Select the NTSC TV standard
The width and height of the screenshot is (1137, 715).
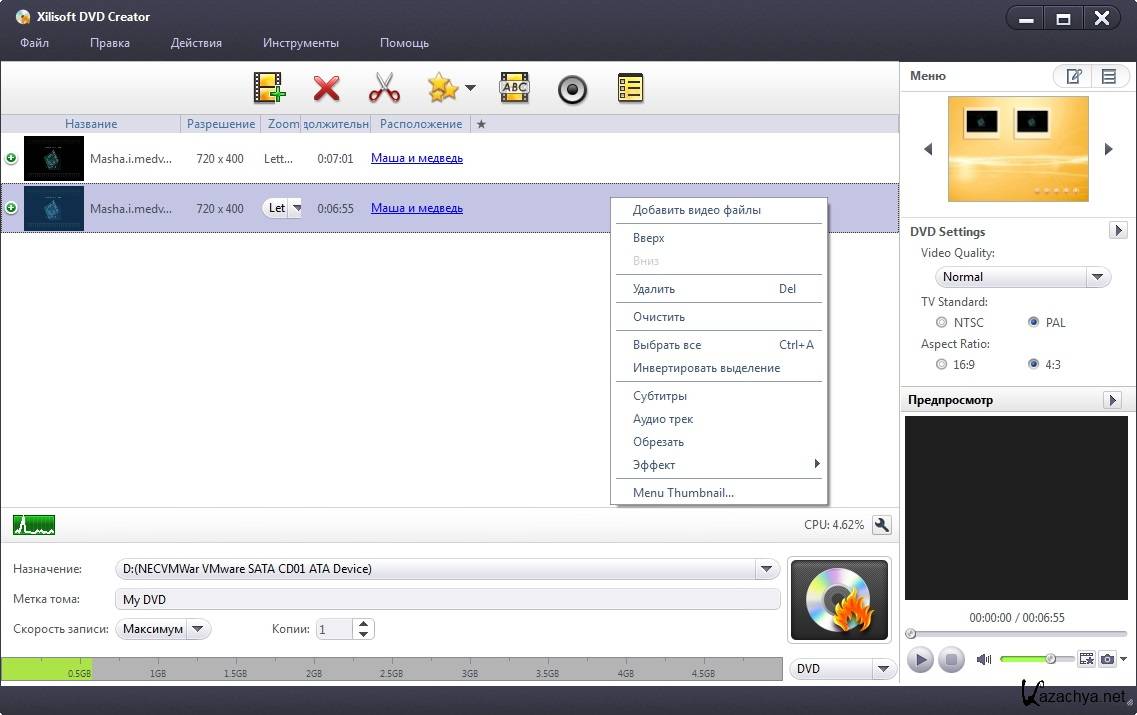941,323
